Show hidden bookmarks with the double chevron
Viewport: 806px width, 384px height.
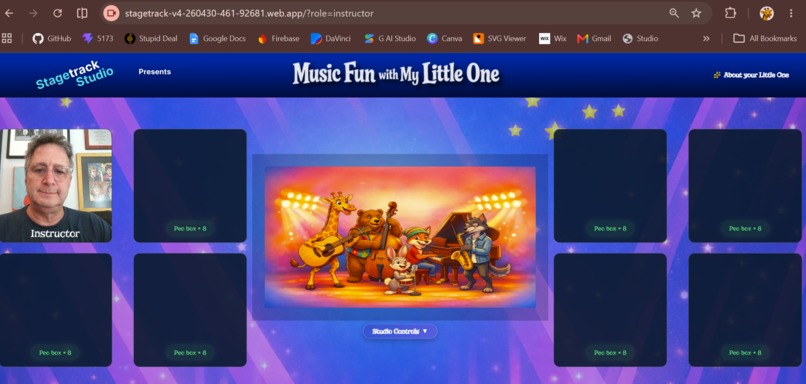point(706,39)
